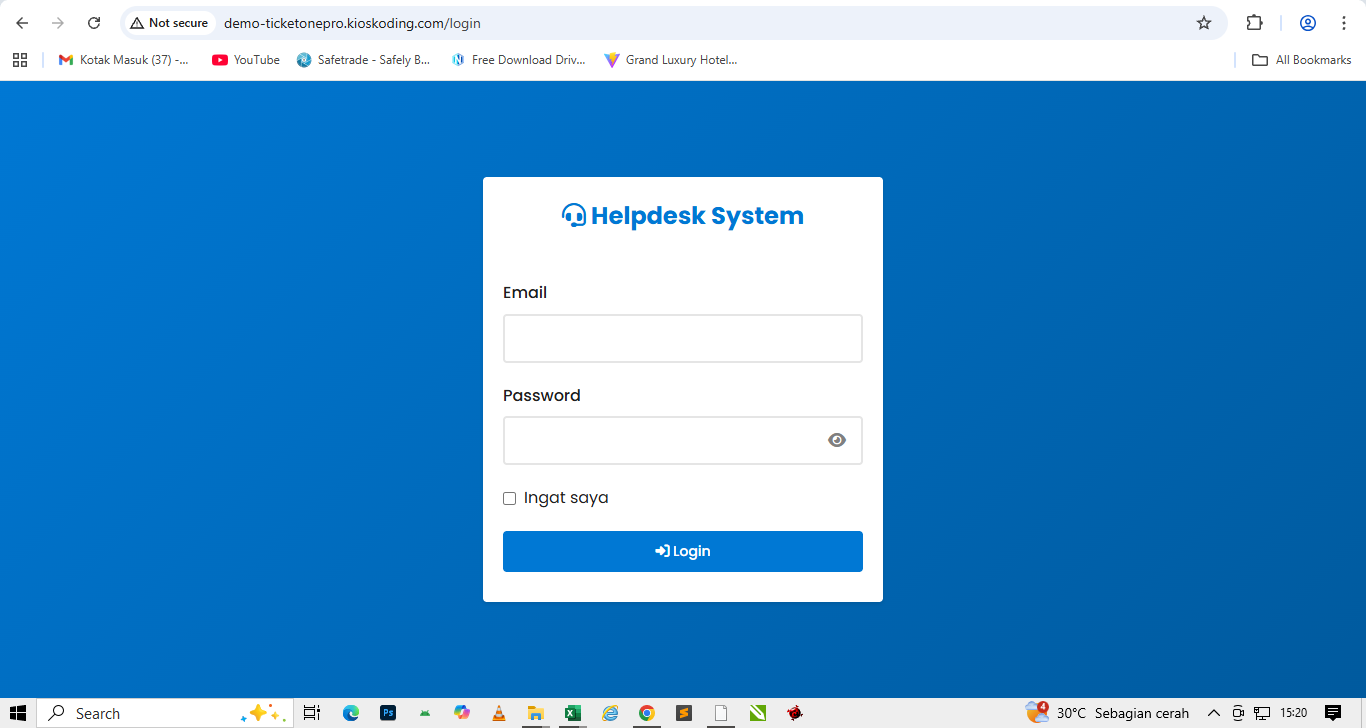Image resolution: width=1366 pixels, height=728 pixels.
Task: Toggle the password visibility eye icon
Action: click(836, 440)
